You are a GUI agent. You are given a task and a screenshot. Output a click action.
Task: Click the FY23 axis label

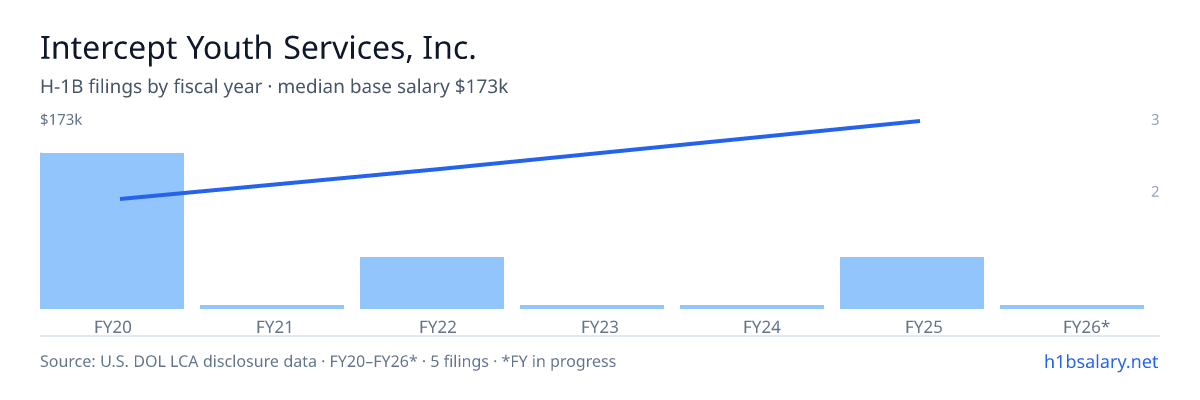tap(592, 326)
